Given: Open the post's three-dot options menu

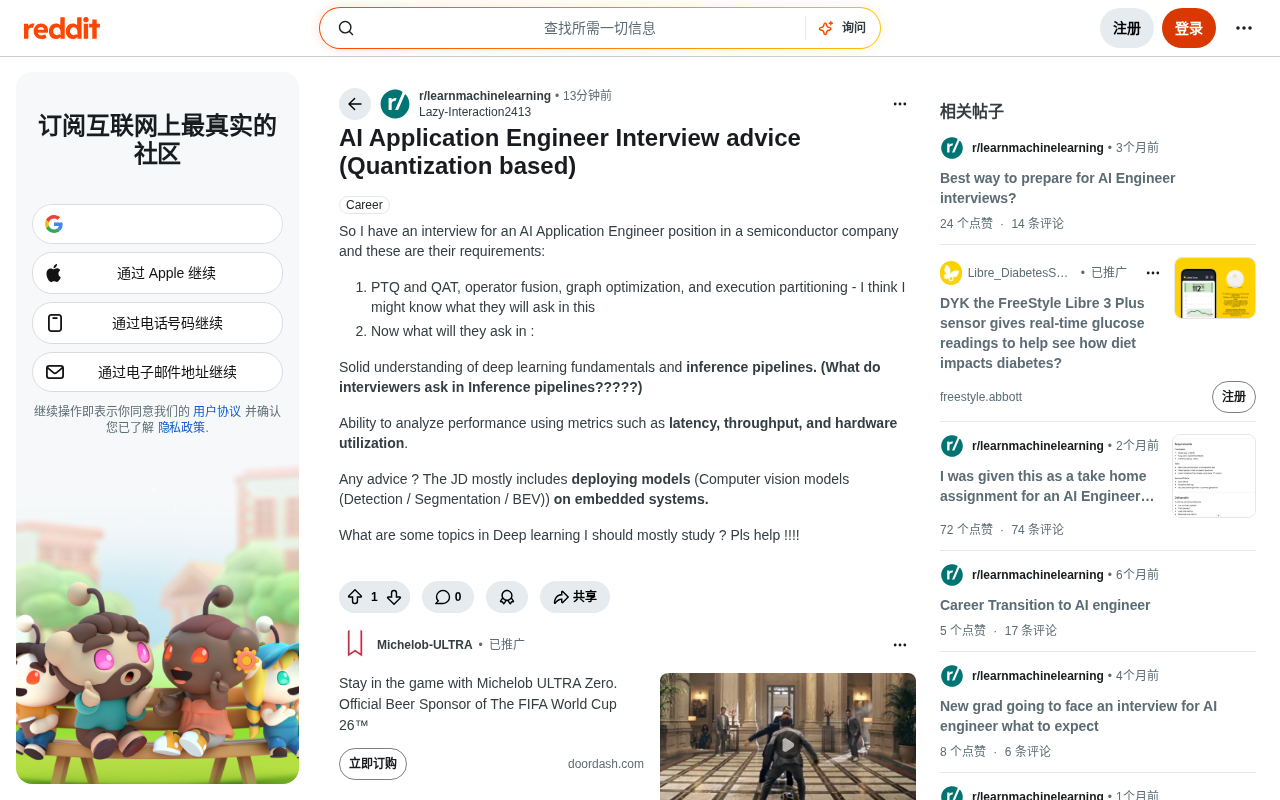Looking at the screenshot, I should point(900,104).
